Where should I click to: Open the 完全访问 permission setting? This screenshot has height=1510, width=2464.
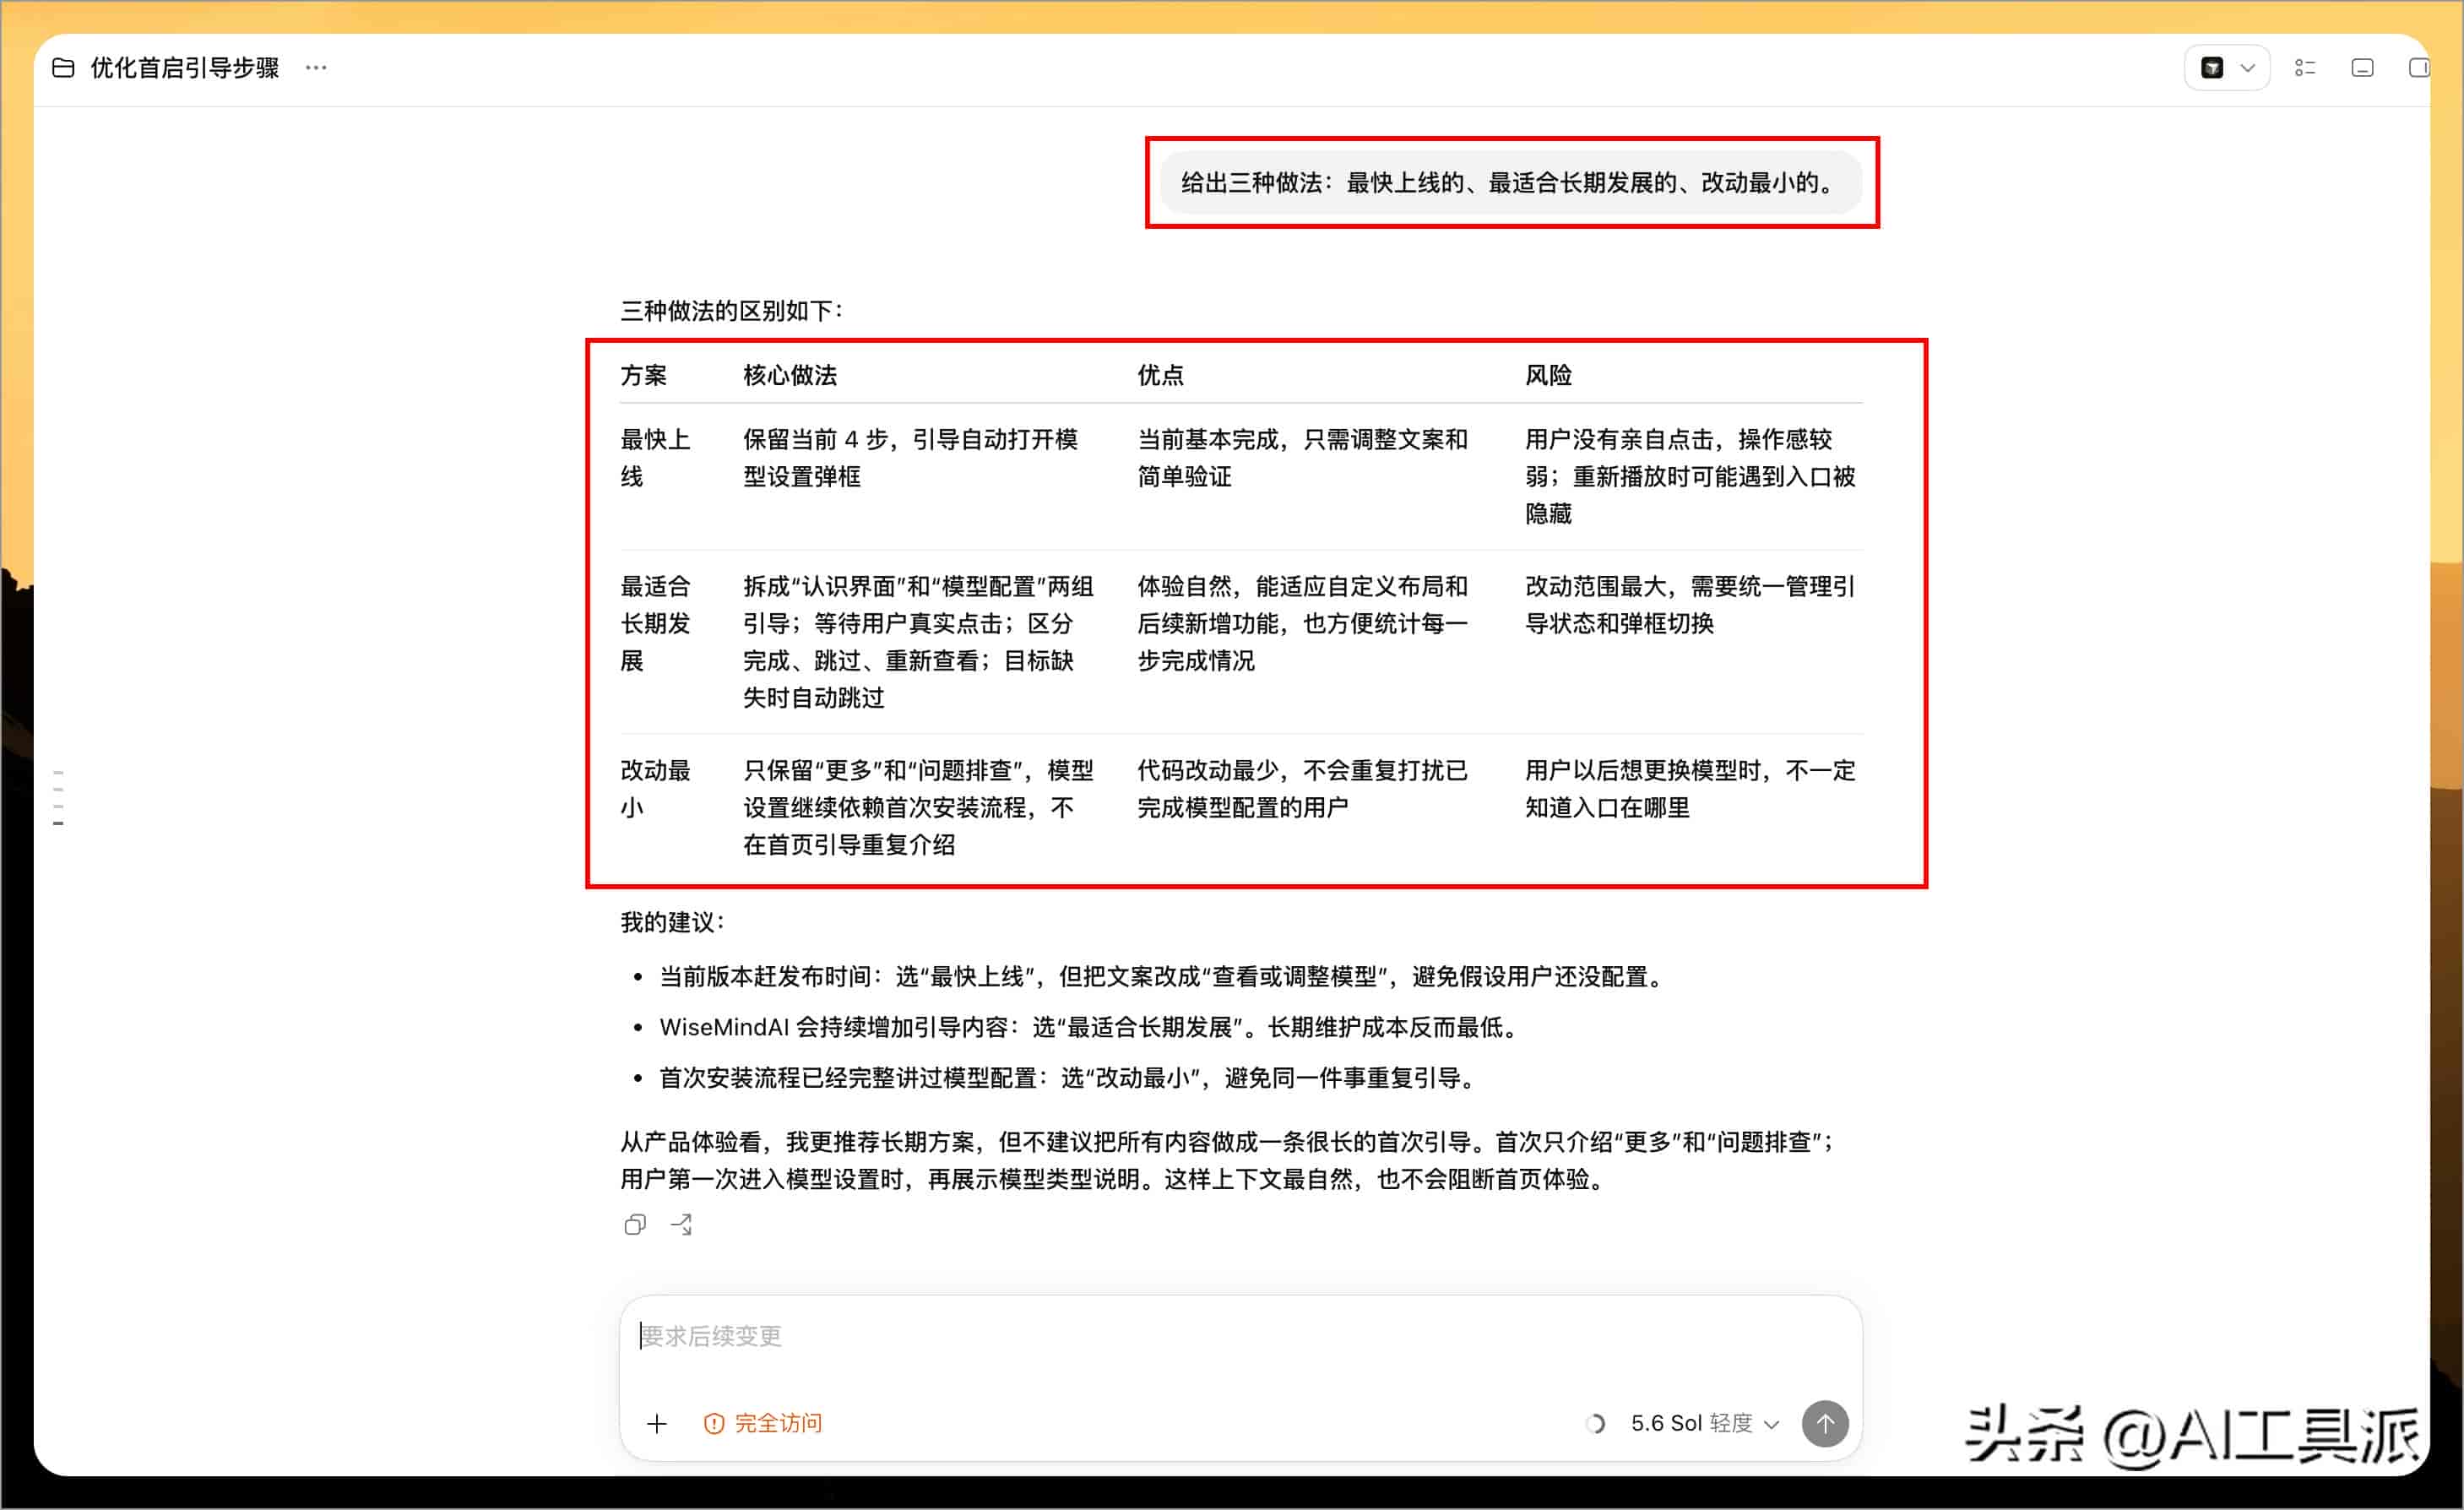click(763, 1423)
